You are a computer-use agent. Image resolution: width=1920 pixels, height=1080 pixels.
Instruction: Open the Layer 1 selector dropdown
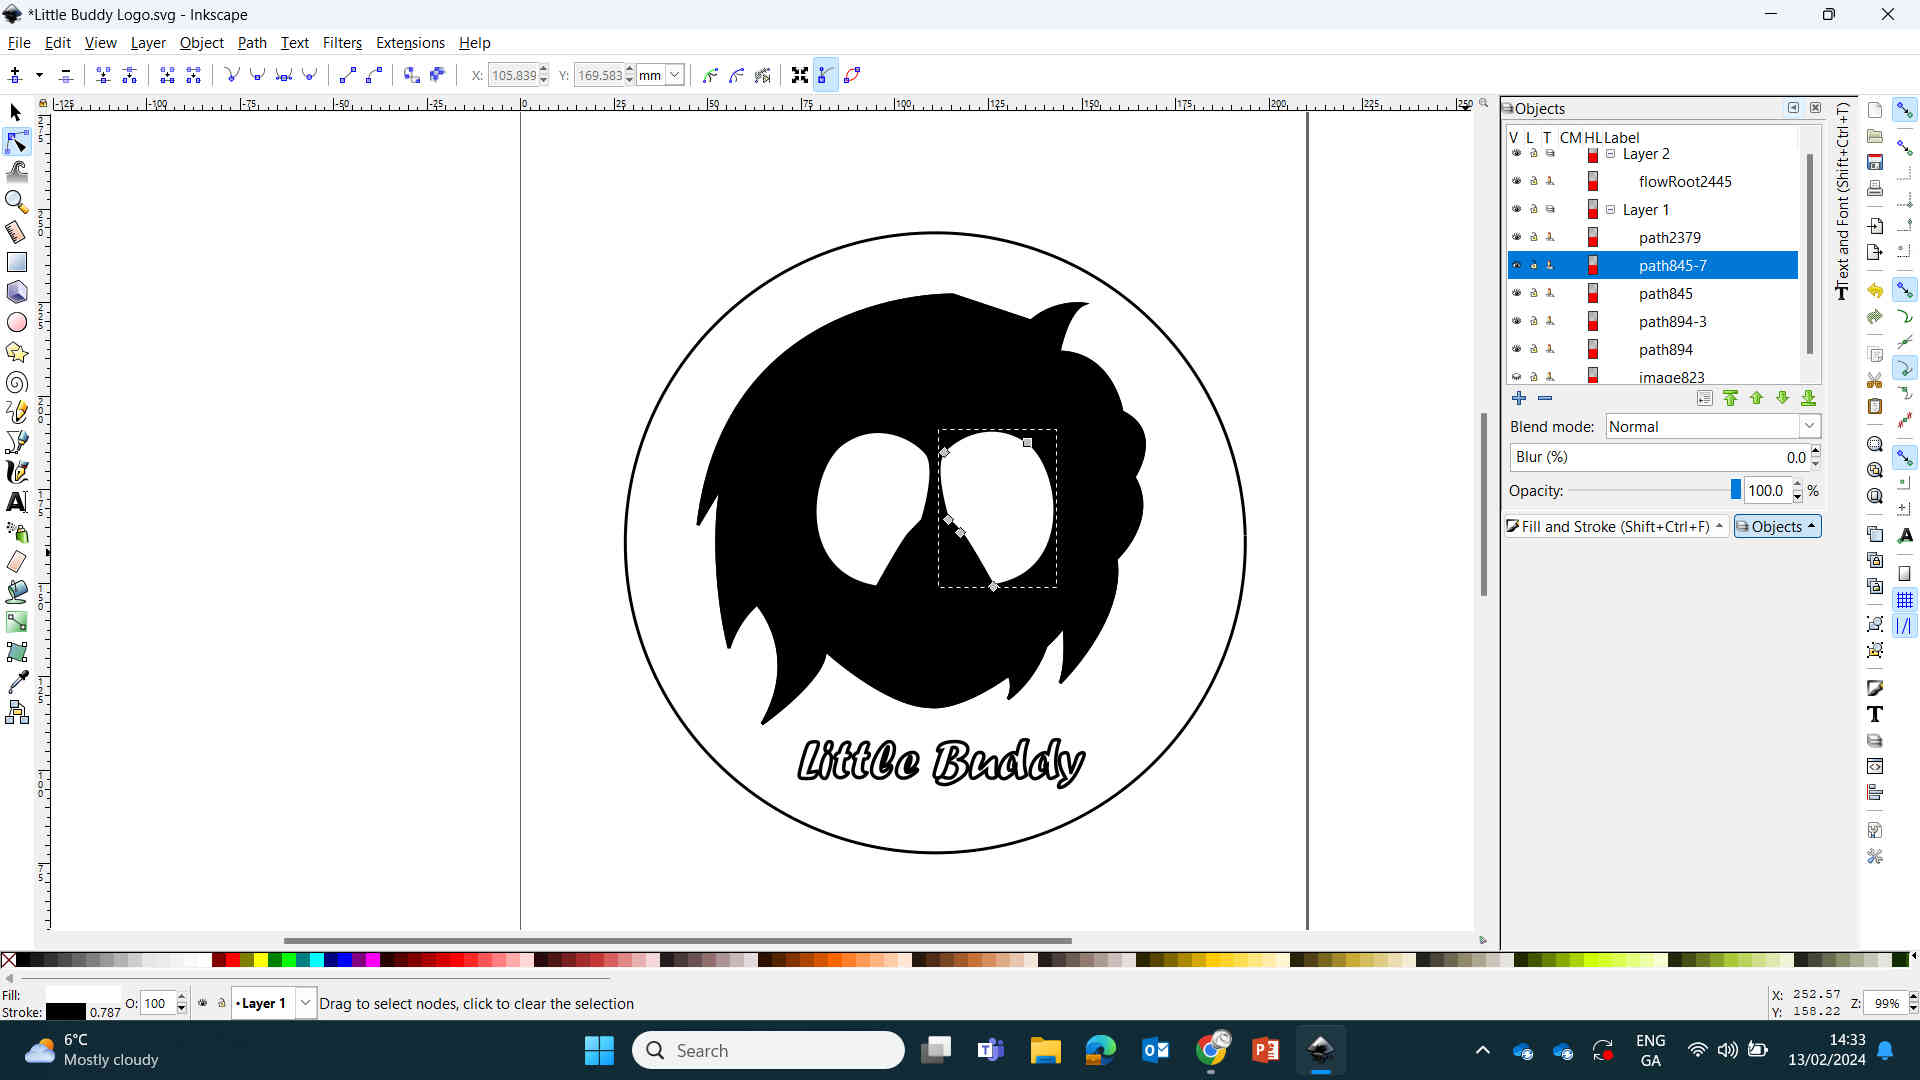(x=305, y=1003)
